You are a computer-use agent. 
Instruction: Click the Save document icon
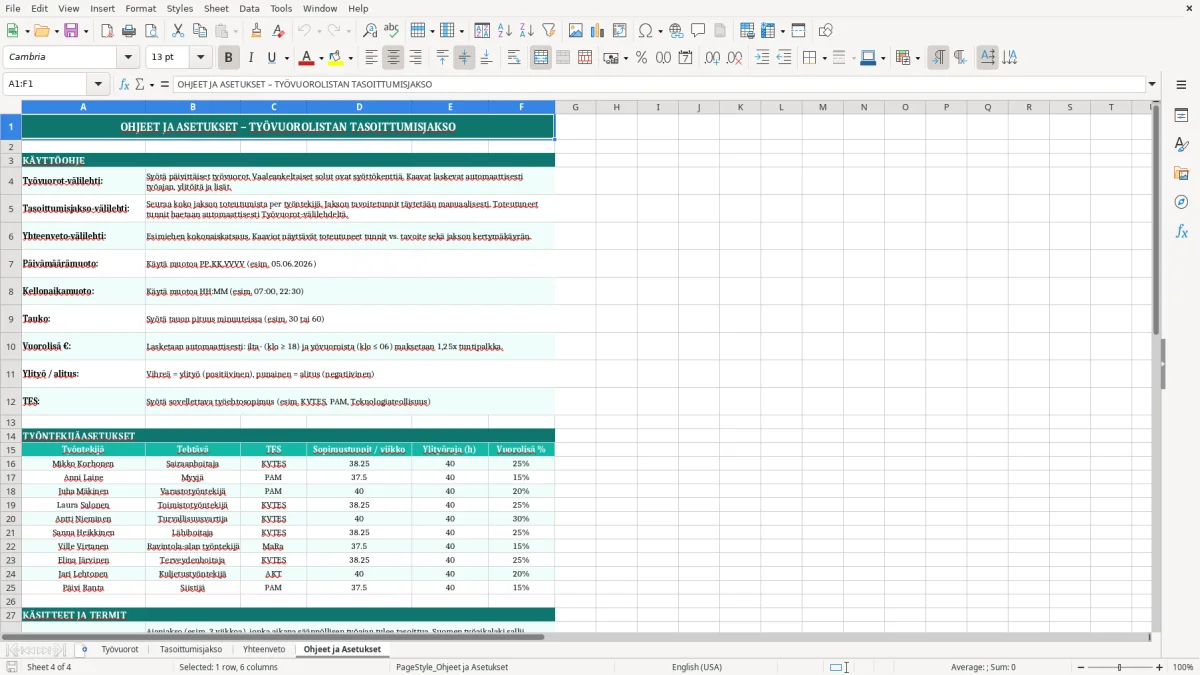pyautogui.click(x=71, y=31)
